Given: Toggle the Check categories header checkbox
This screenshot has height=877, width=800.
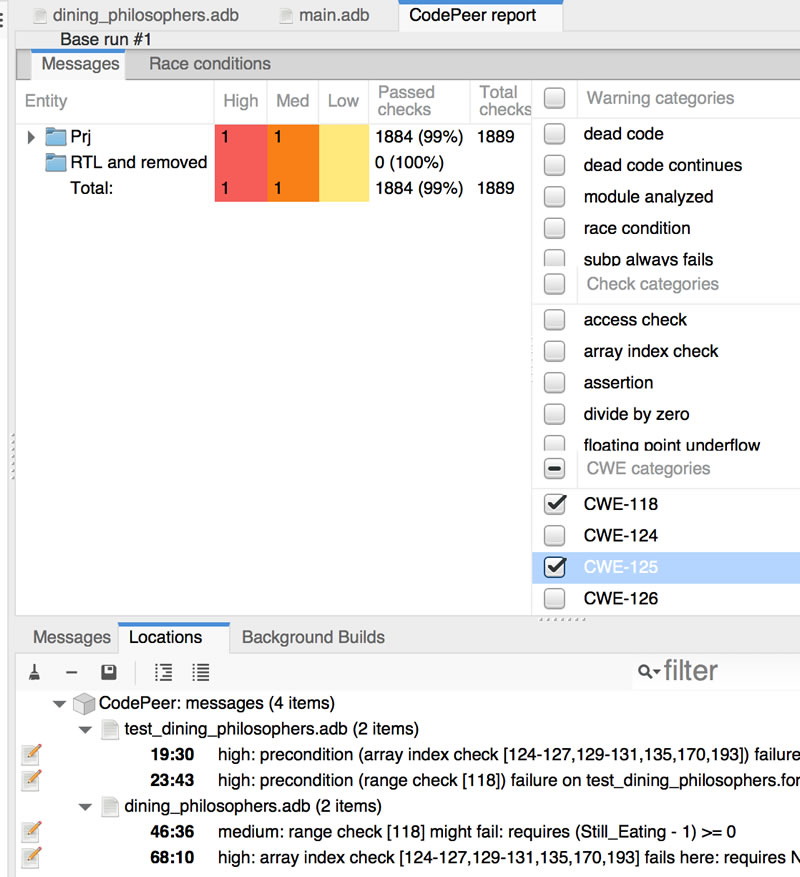Looking at the screenshot, I should (x=554, y=284).
